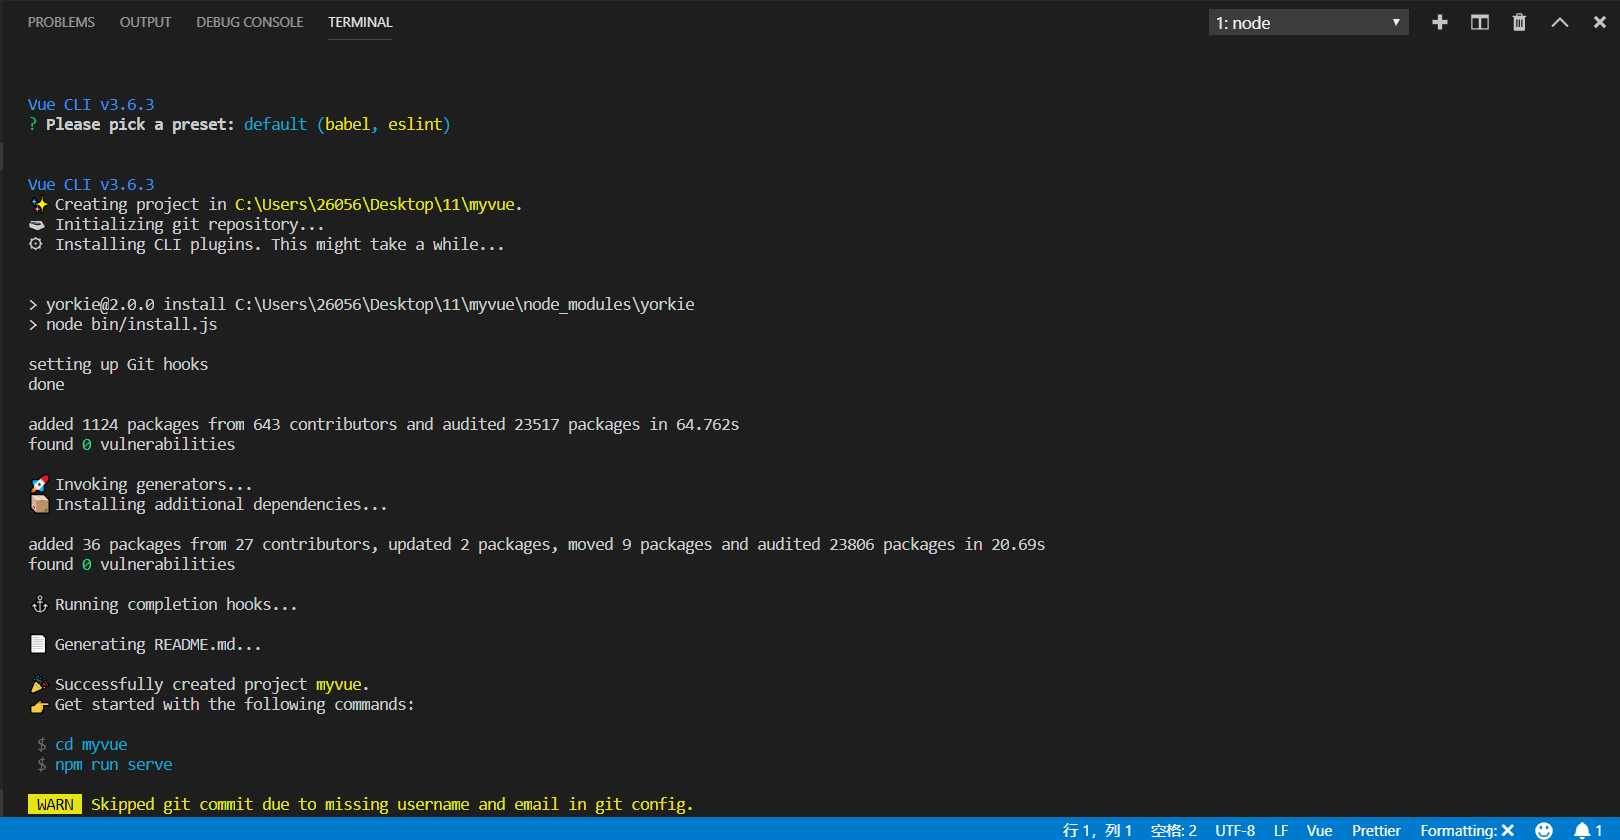Open notifications bell icon
This screenshot has height=840, width=1620.
(1588, 830)
